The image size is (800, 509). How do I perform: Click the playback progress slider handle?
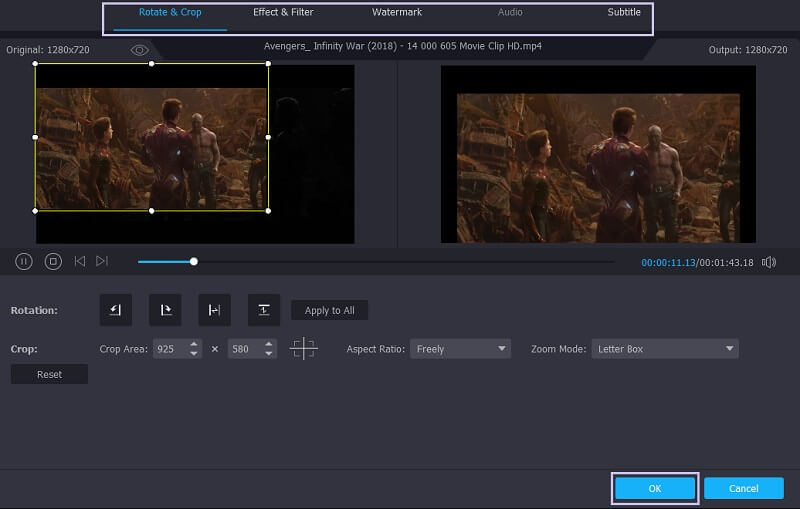[x=194, y=262]
